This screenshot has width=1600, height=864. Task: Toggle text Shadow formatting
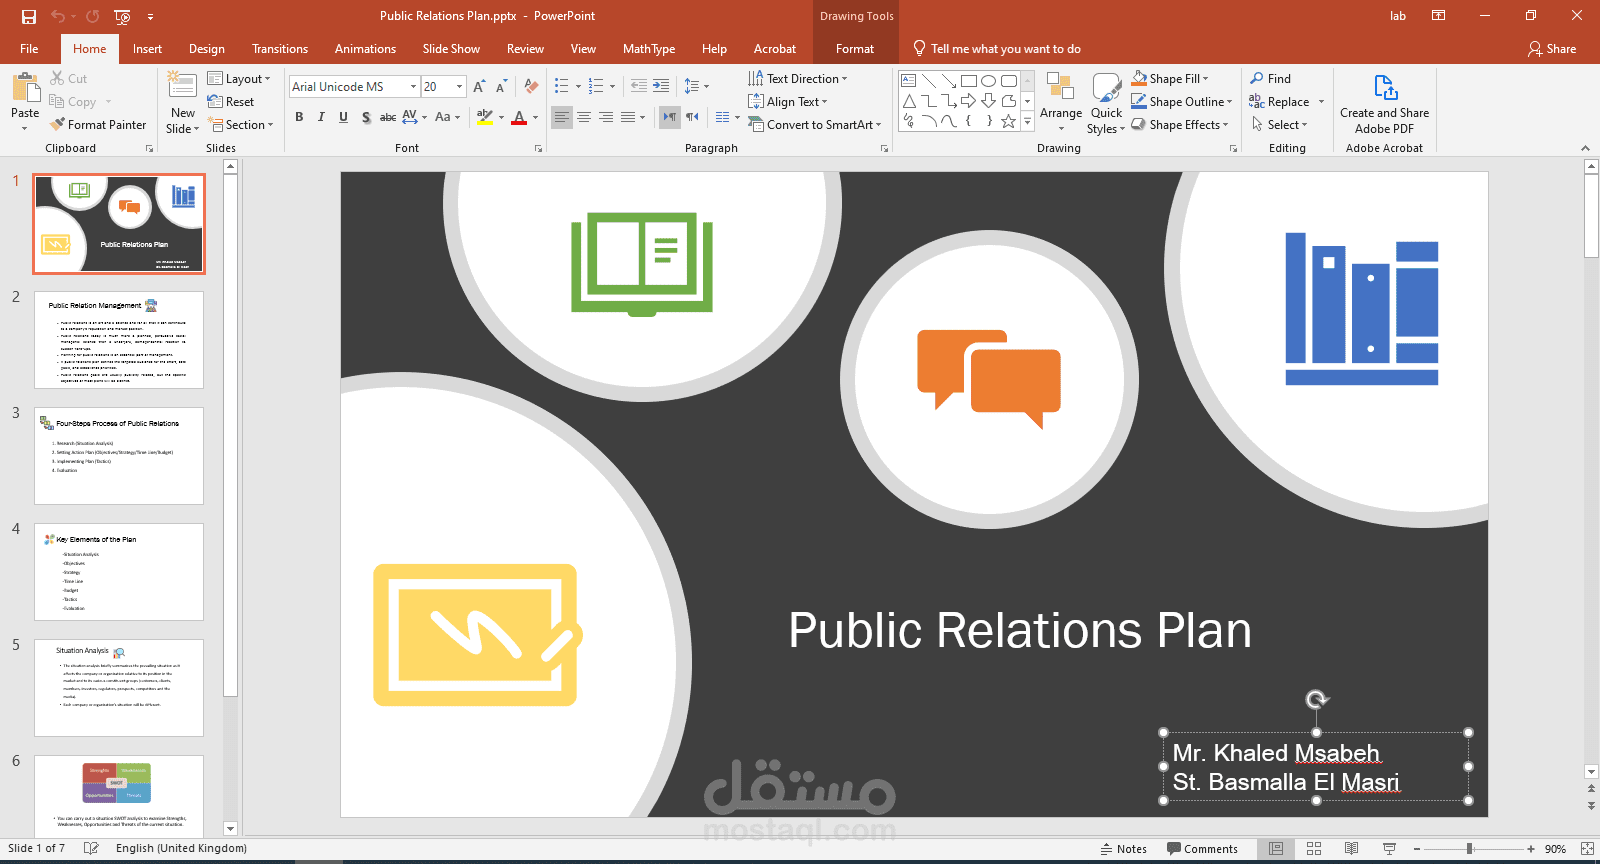click(x=366, y=117)
